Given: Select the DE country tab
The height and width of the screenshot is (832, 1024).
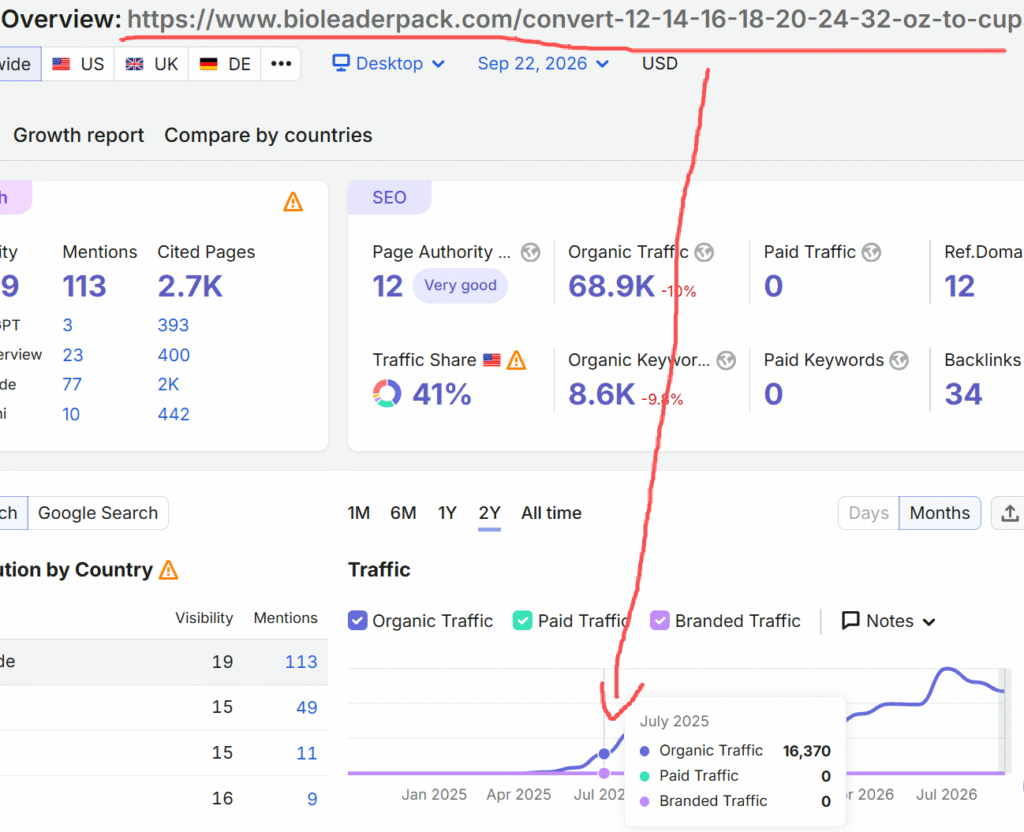Looking at the screenshot, I should 225,64.
